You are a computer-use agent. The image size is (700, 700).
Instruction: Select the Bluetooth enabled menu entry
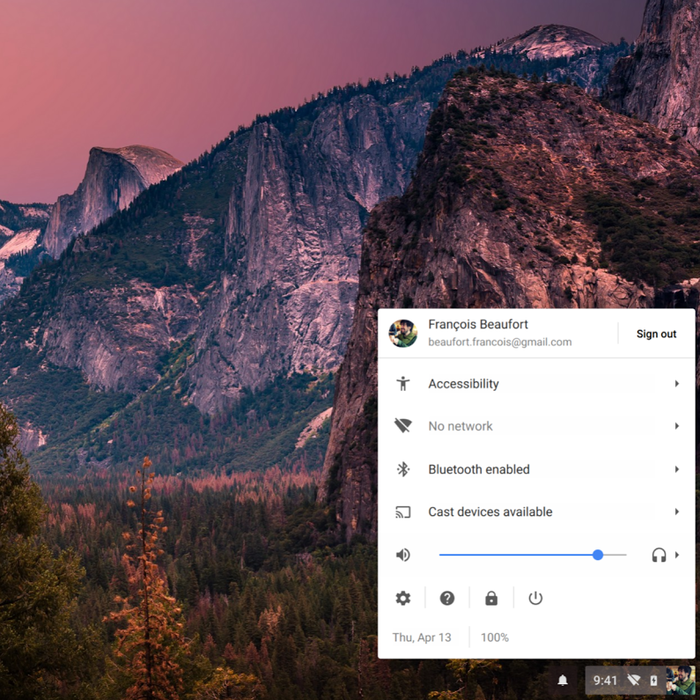click(x=479, y=469)
